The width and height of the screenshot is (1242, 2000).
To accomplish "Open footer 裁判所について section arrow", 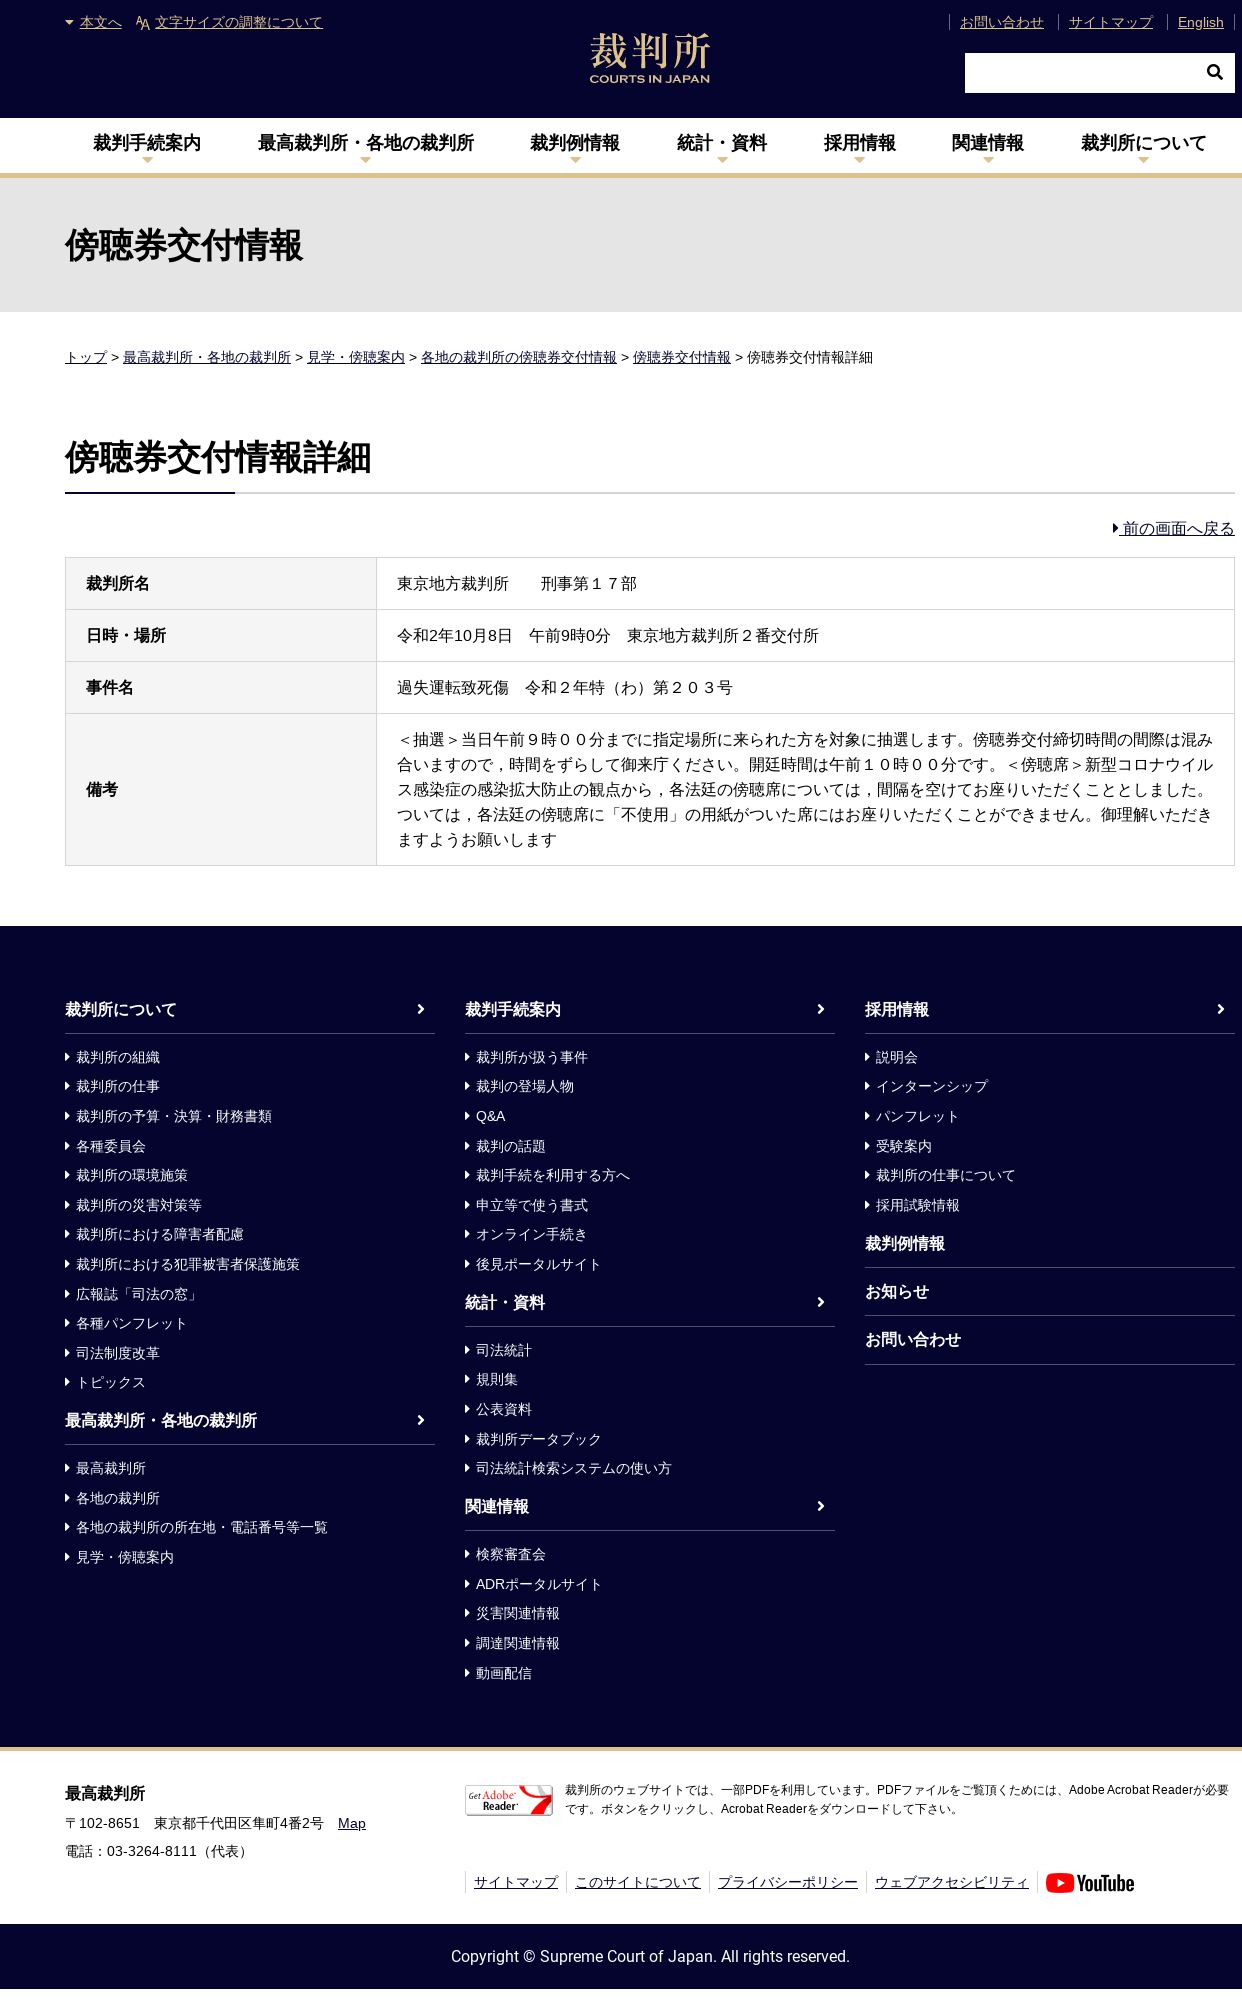I will coord(421,1009).
